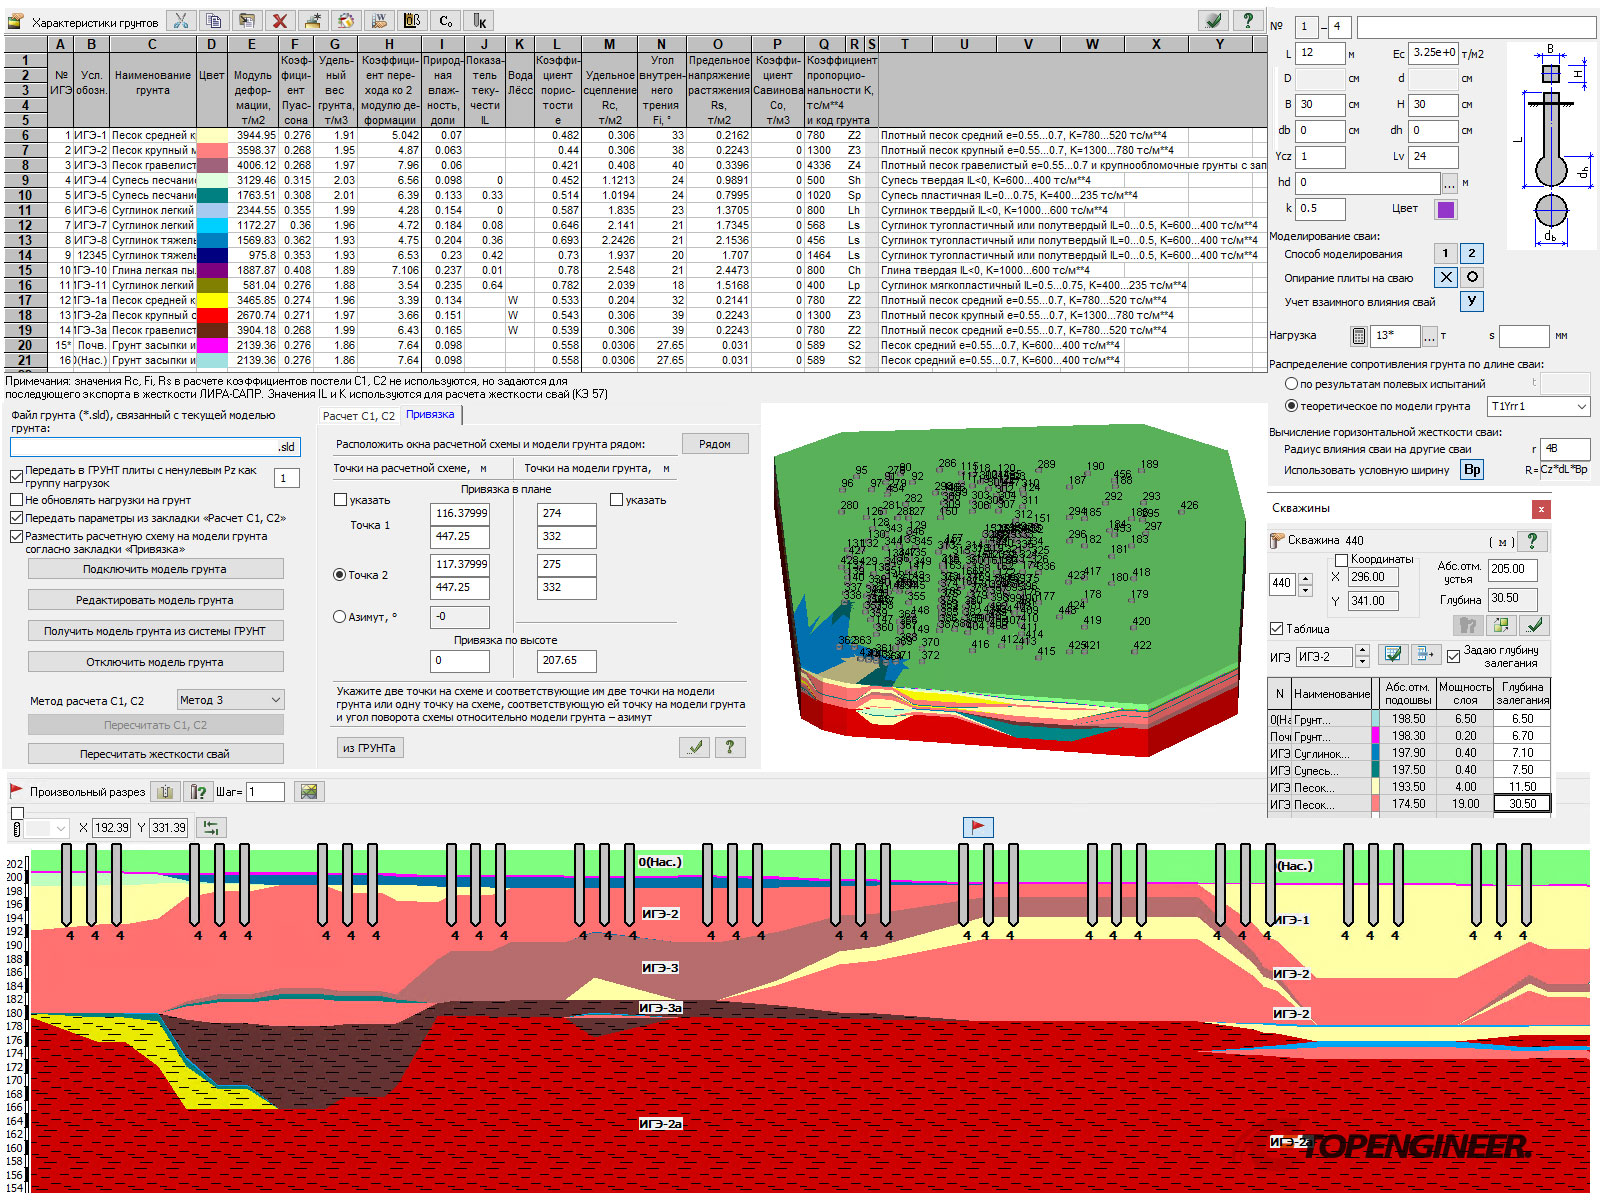1600x1200 pixels.
Task: Expand the T1Yrr1 soil model dropdown
Action: [1581, 406]
